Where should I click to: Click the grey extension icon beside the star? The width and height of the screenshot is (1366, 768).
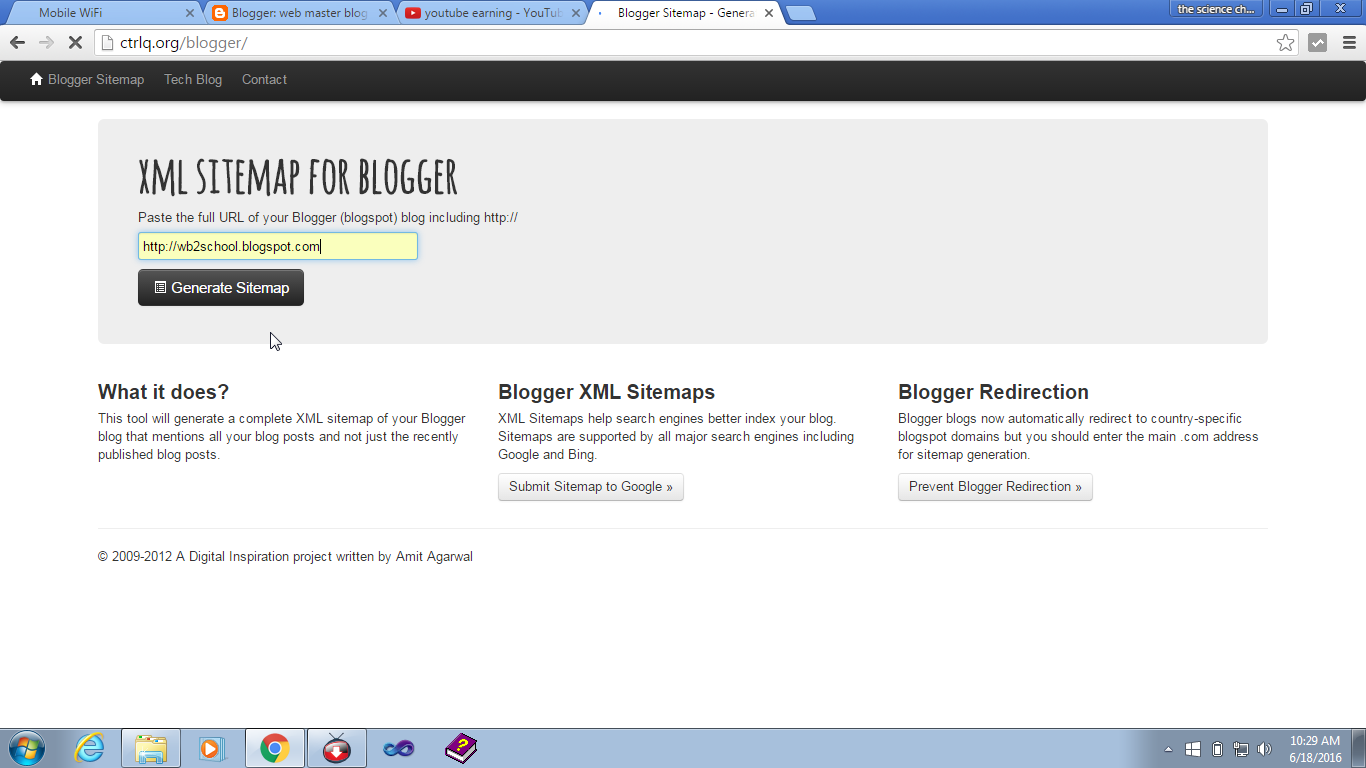(x=1318, y=43)
